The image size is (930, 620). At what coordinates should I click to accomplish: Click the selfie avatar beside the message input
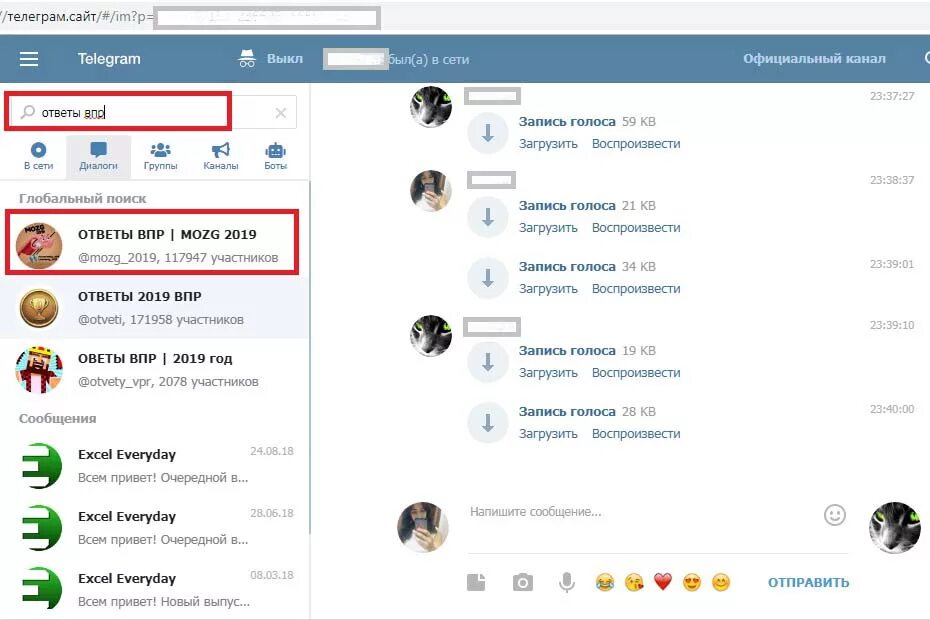click(x=423, y=527)
